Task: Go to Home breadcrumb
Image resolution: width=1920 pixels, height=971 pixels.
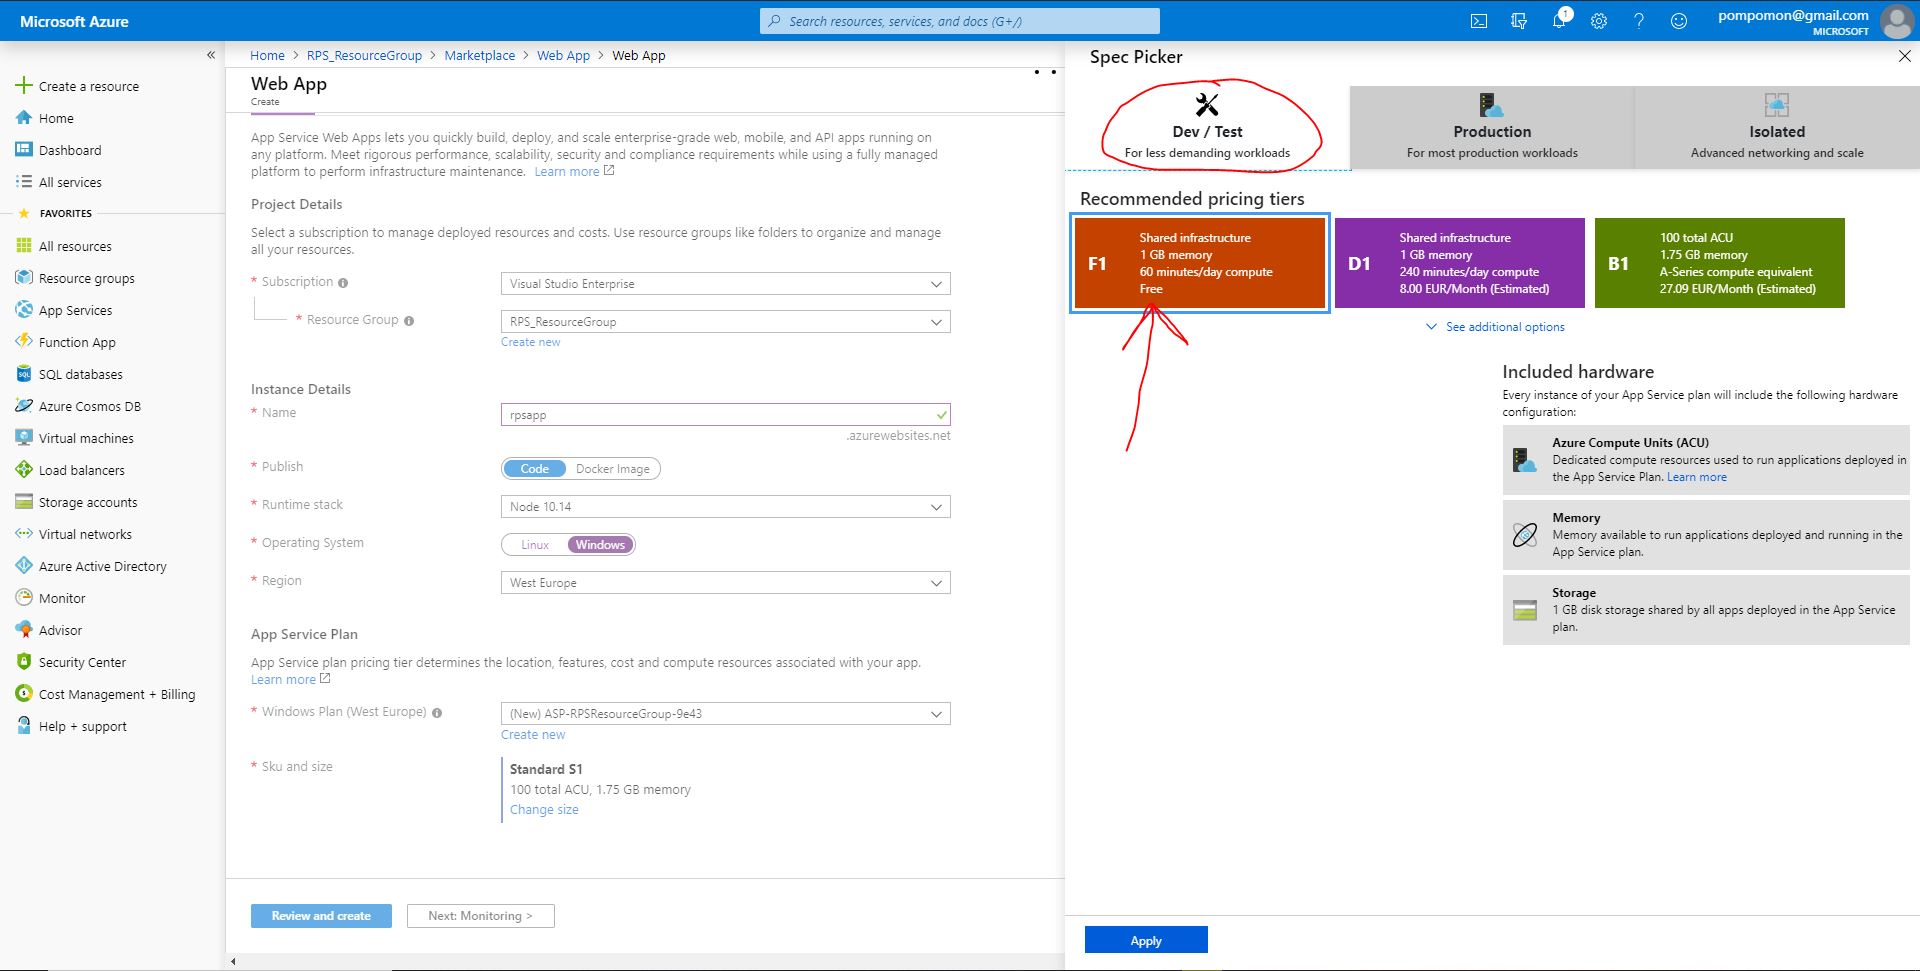Action: (x=267, y=56)
